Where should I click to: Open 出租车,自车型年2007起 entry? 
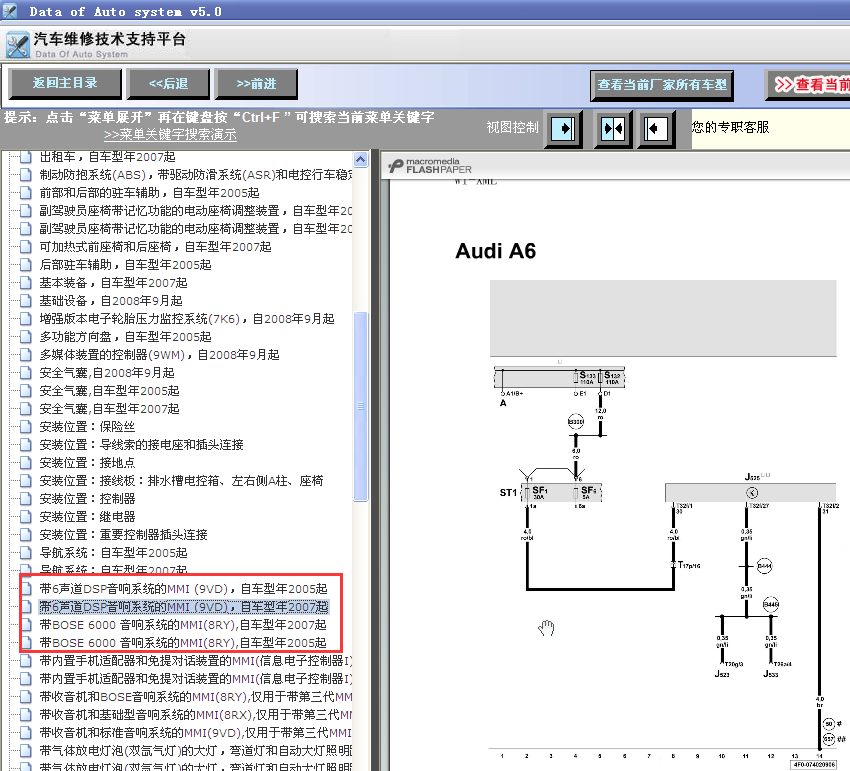pos(107,157)
